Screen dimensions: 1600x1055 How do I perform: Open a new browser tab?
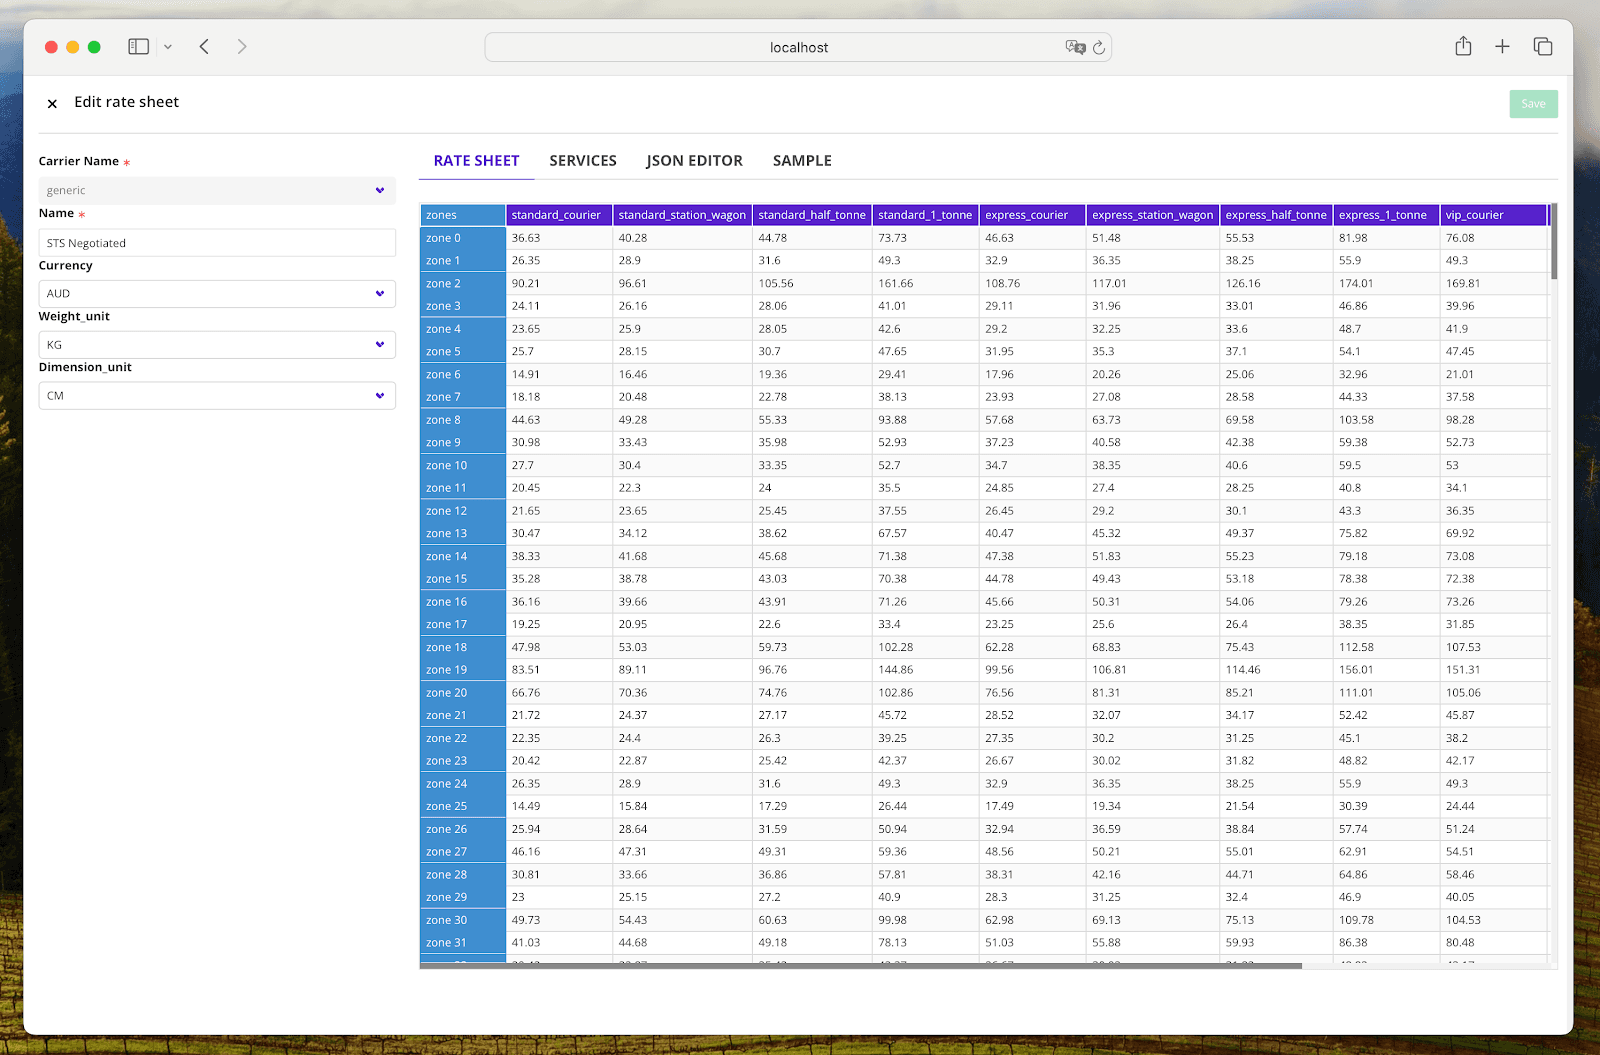(x=1502, y=46)
